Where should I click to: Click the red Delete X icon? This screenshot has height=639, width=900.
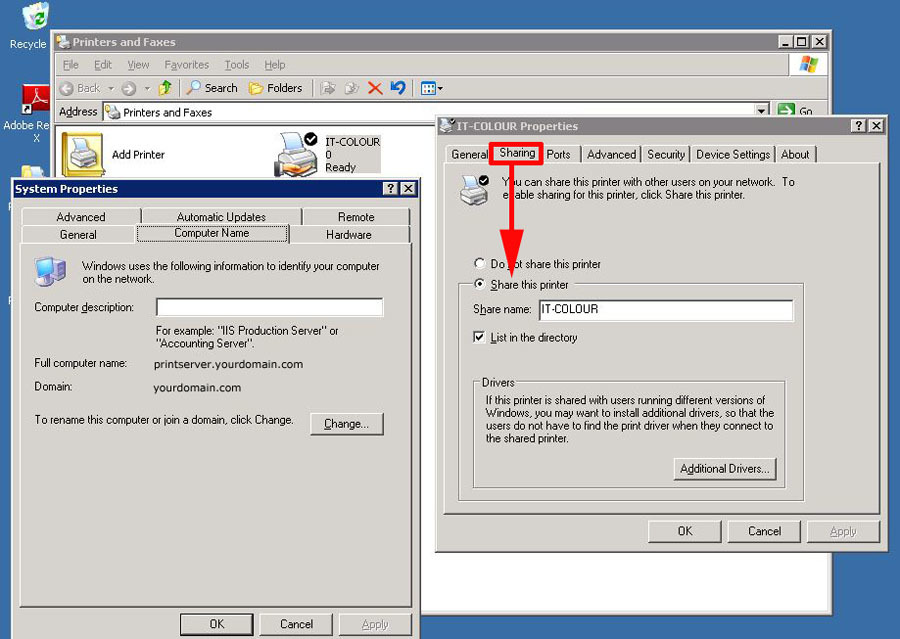[375, 88]
